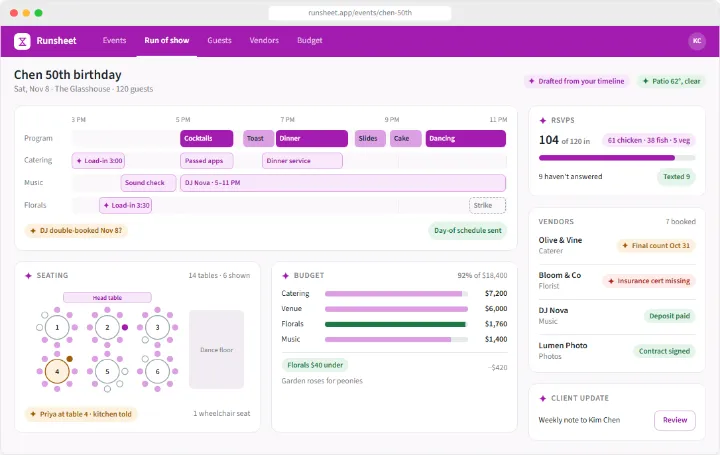Click the Chen 50th birthday title
720x455 pixels.
coord(68,75)
